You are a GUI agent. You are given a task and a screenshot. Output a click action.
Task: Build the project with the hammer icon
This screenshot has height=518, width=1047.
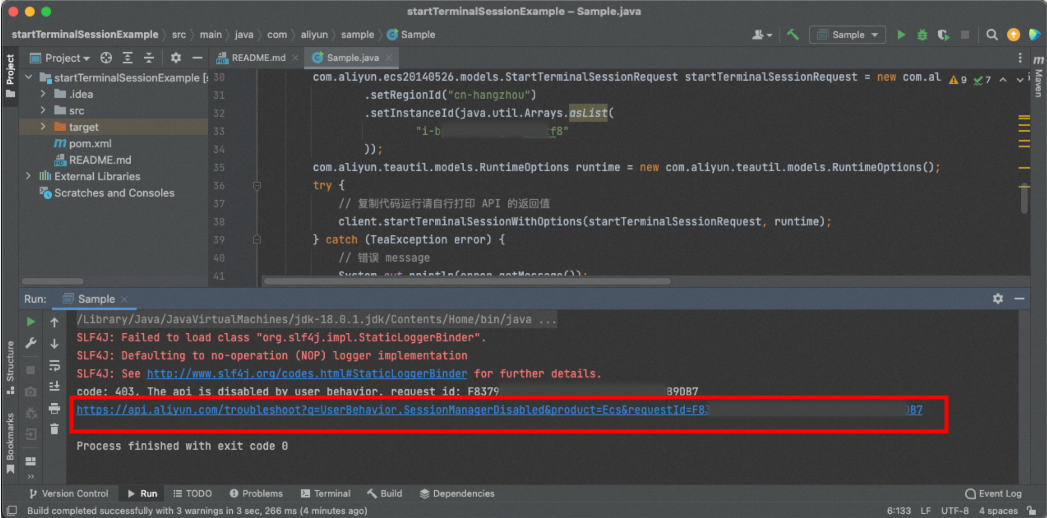click(x=793, y=35)
